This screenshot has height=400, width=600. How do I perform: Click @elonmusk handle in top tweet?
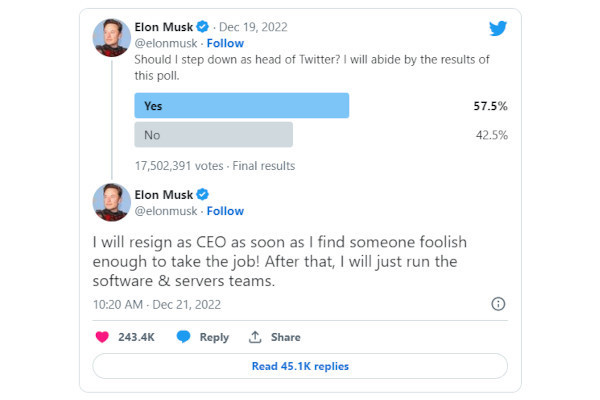point(166,43)
